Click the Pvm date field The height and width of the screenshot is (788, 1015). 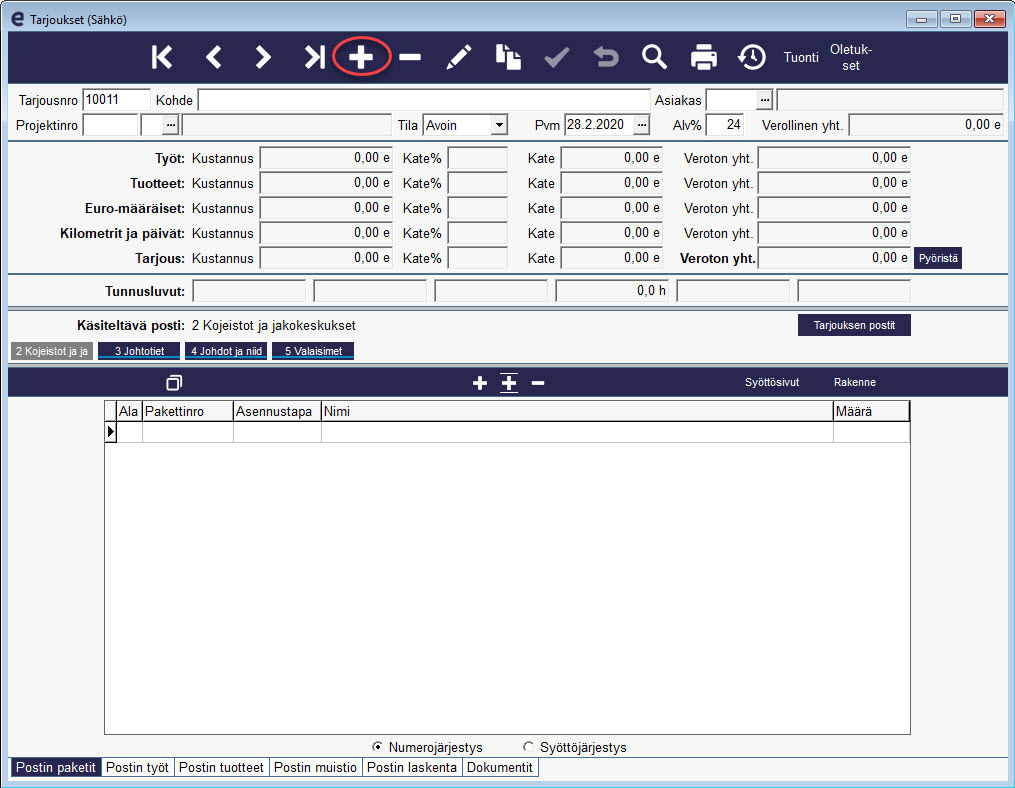(599, 125)
